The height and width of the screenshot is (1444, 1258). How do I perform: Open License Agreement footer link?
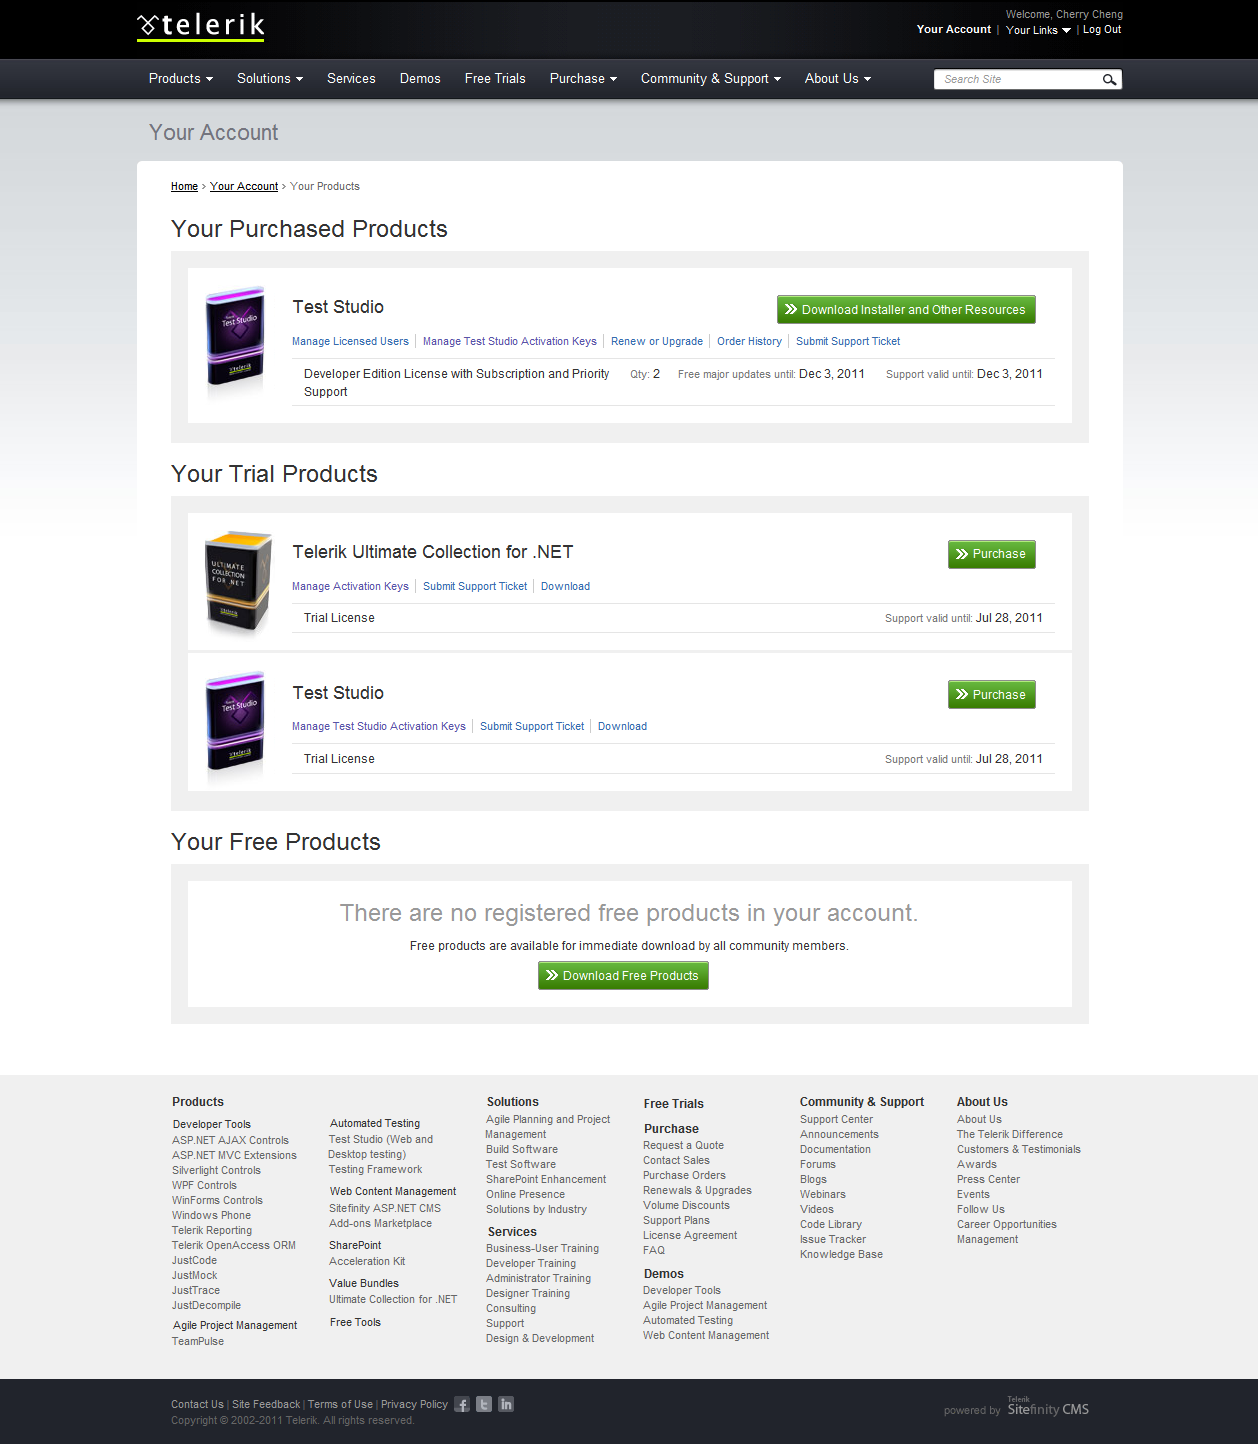690,1235
